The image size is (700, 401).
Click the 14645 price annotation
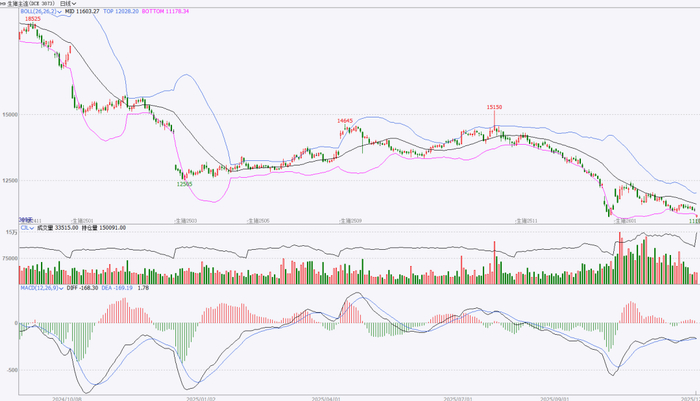[345, 121]
